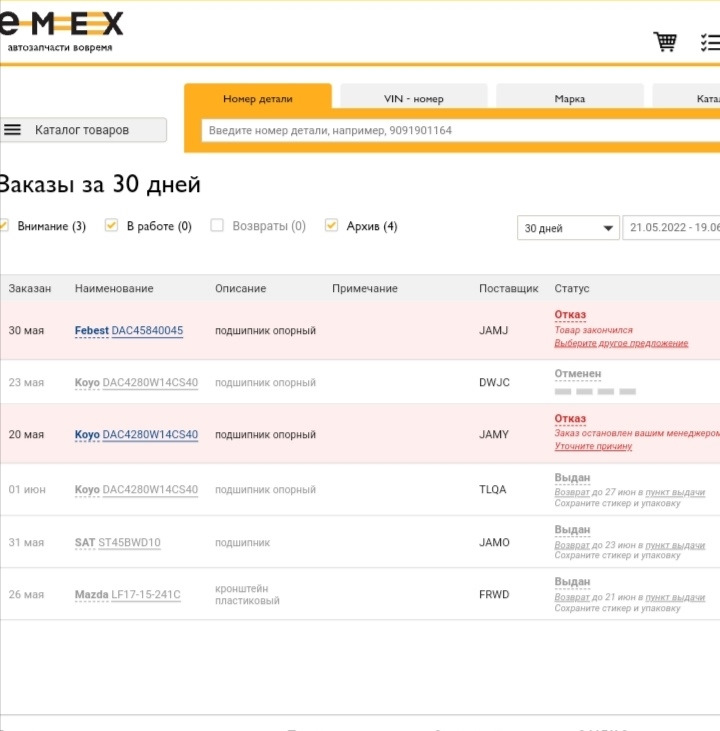Click Уточните причину link
720x731 pixels.
[x=593, y=446]
